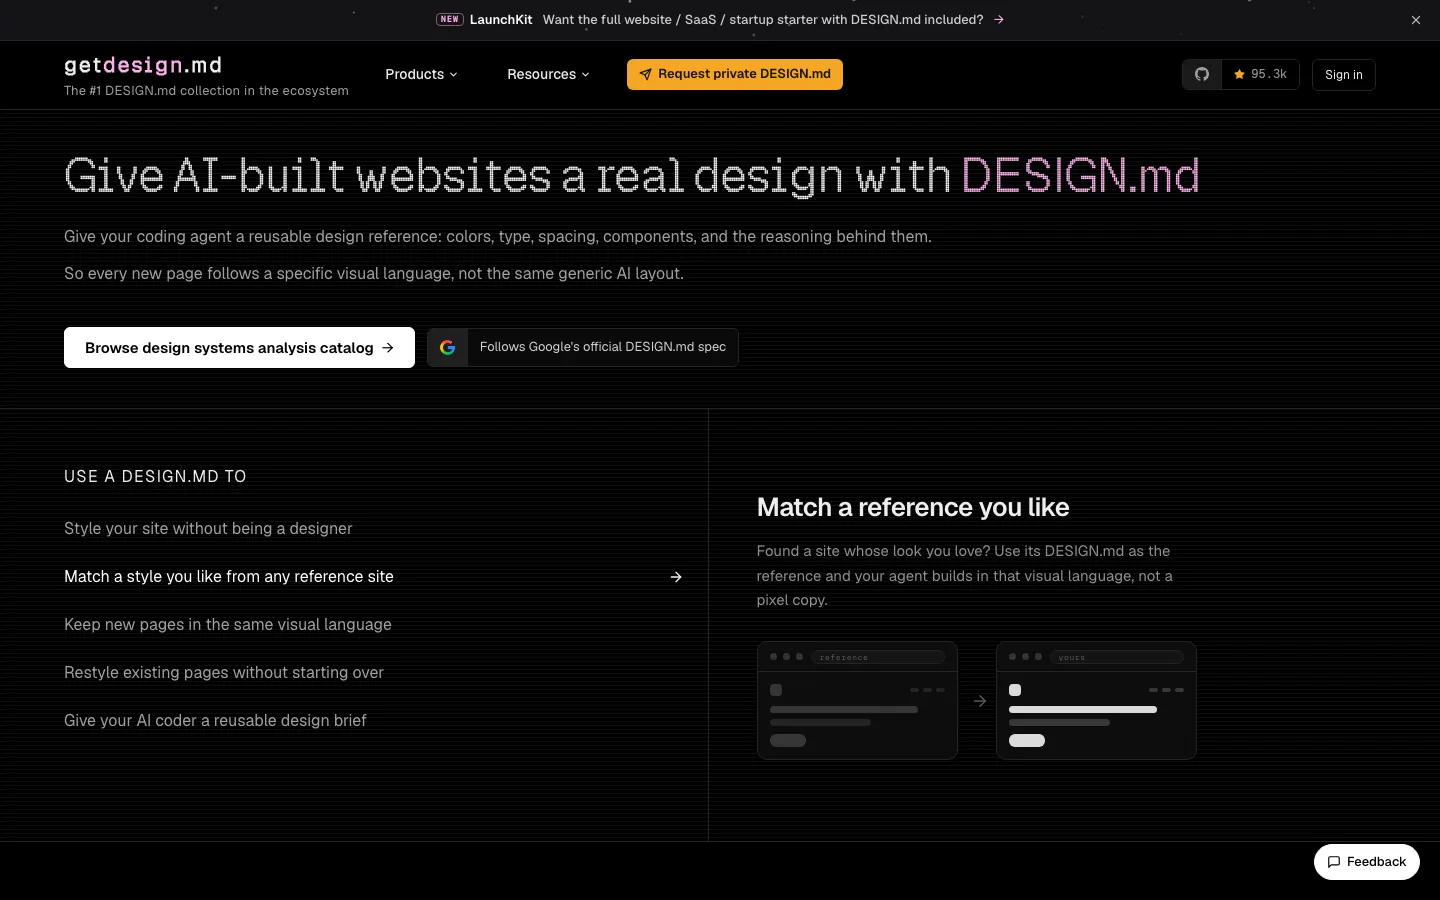Follow the banner arrow after DESIGN.md included
Viewport: 1440px width, 900px height.
[x=998, y=19]
